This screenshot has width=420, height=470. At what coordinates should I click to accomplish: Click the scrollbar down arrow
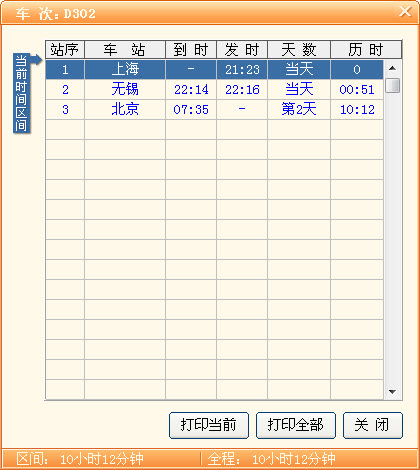(393, 392)
